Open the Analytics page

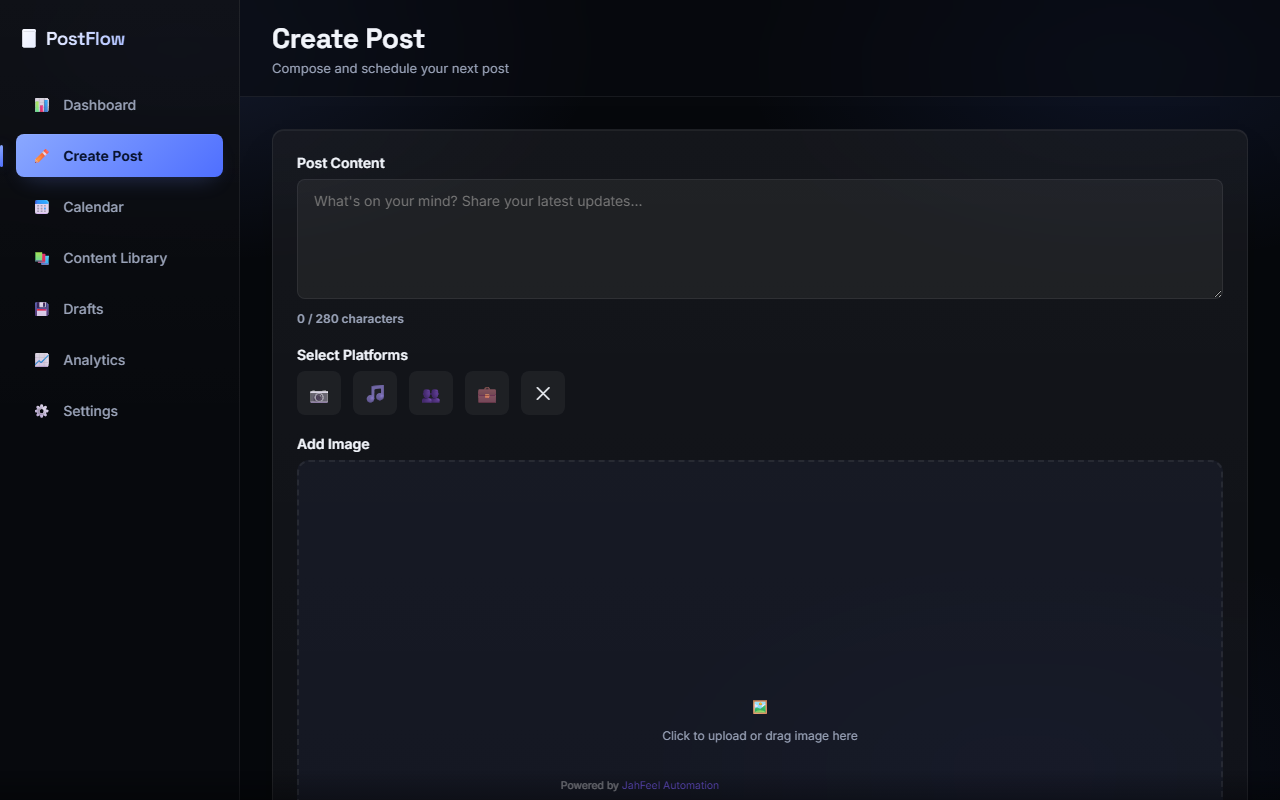(119, 360)
